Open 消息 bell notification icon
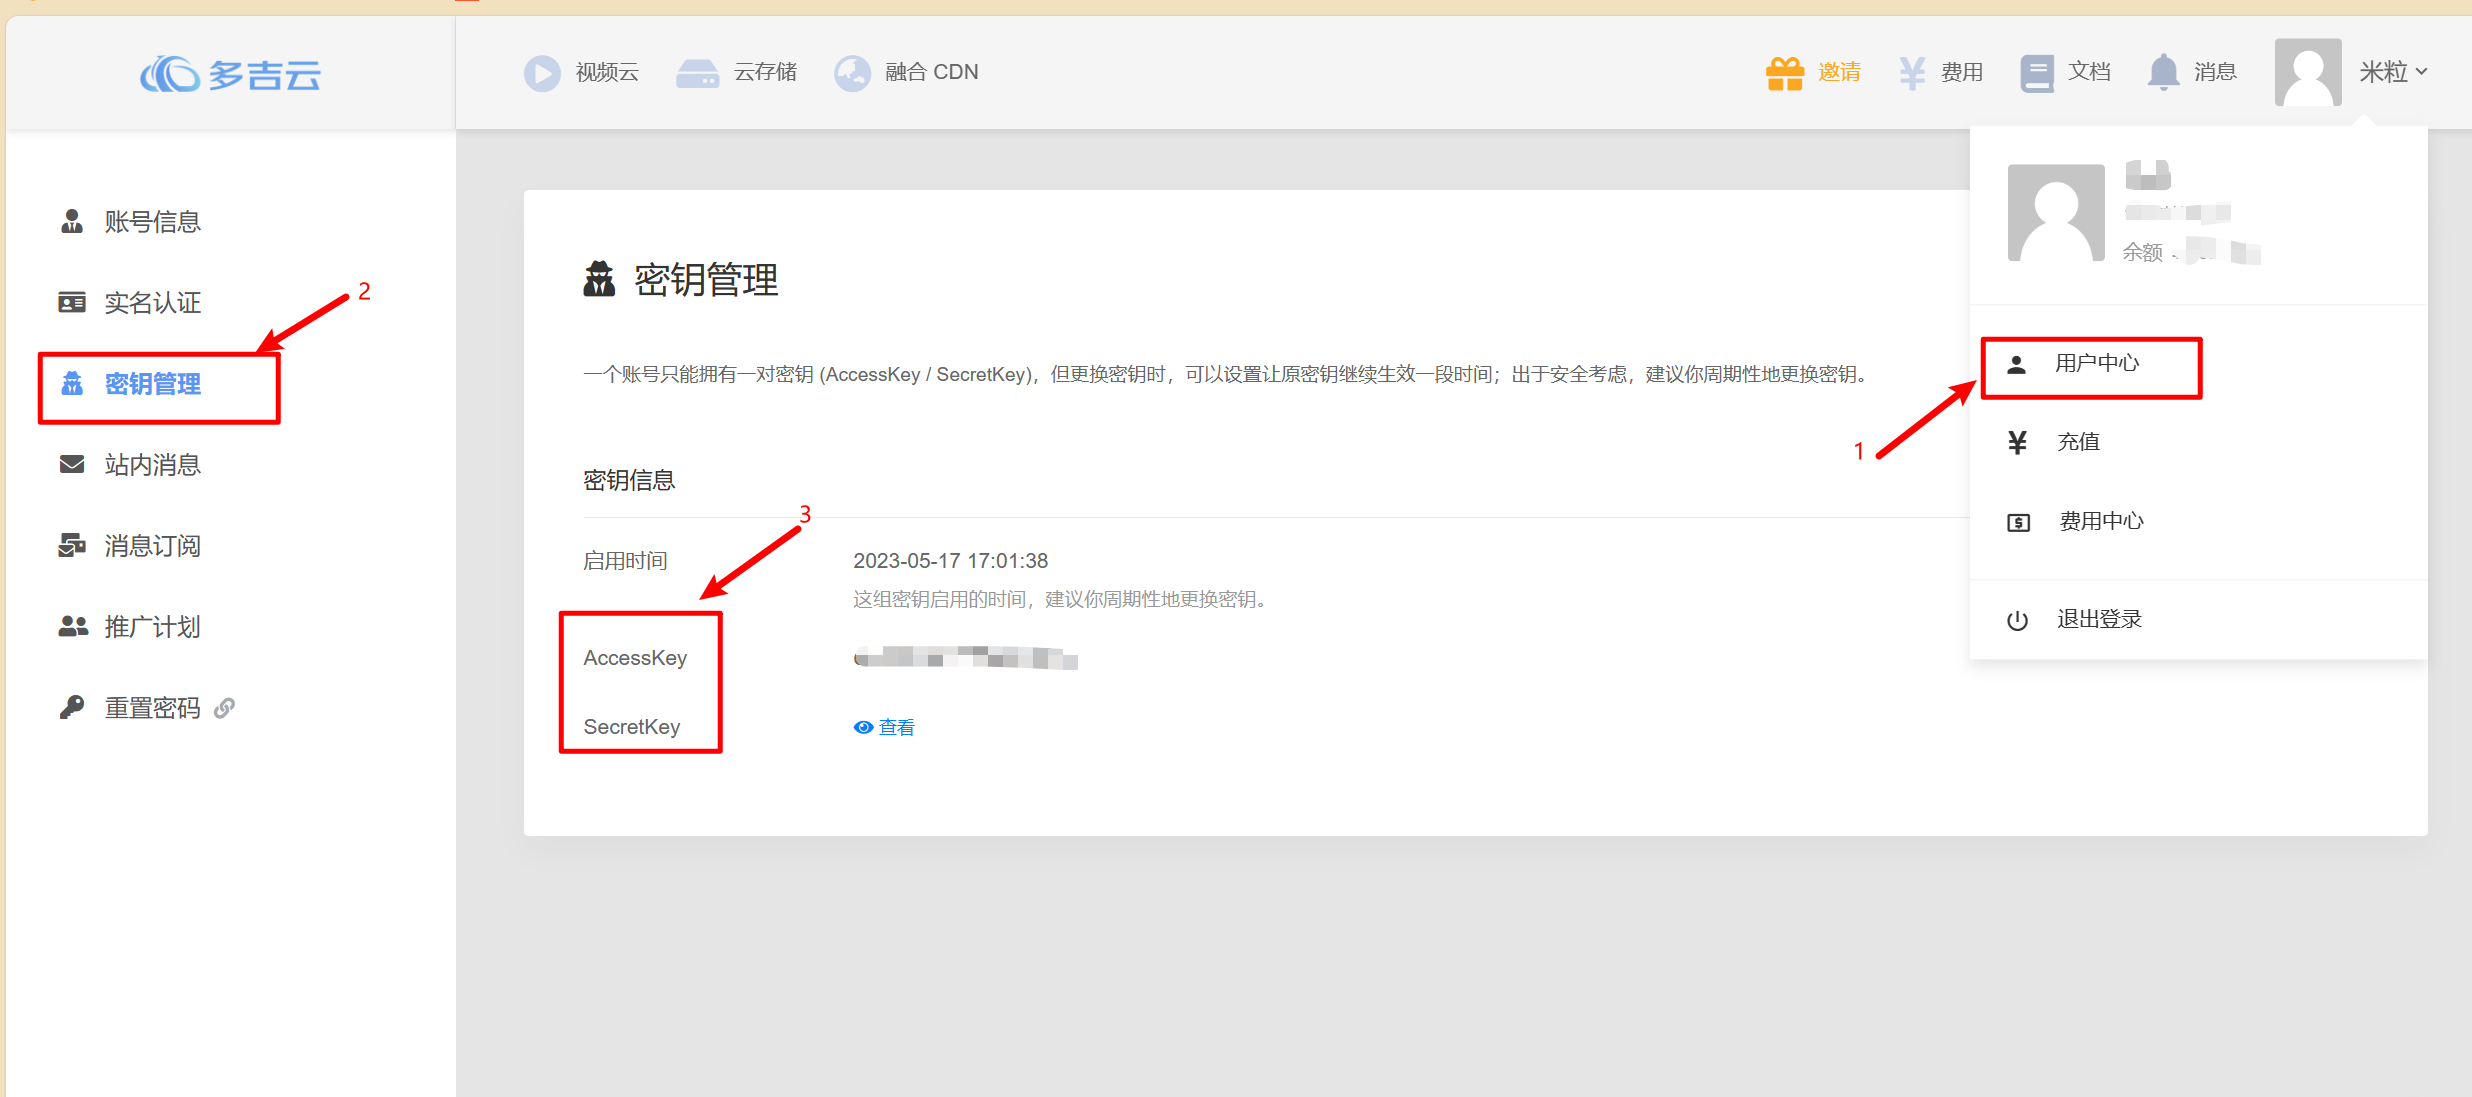The height and width of the screenshot is (1097, 2472). click(x=2163, y=73)
